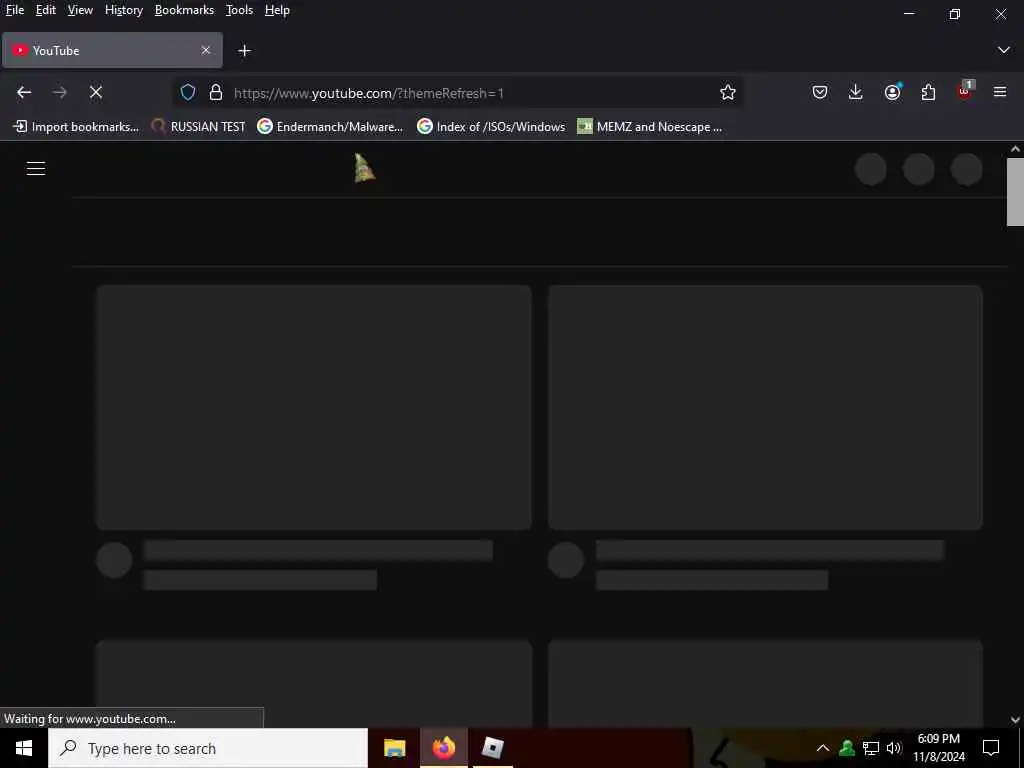The image size is (1024, 768).
Task: Open the Firefox account icon
Action: click(x=892, y=93)
